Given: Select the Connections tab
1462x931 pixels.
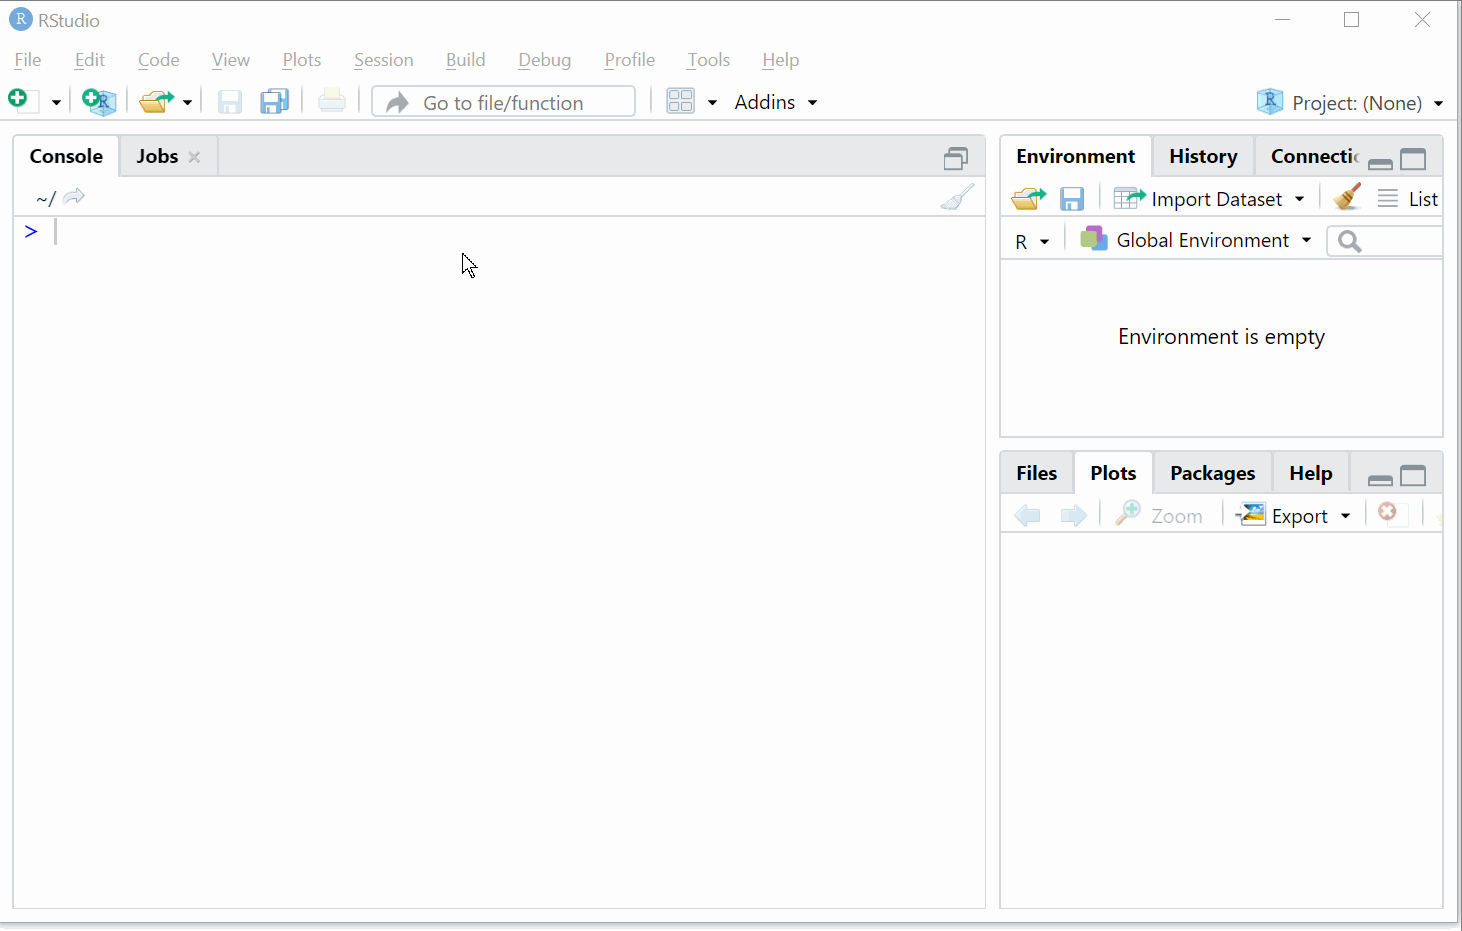Looking at the screenshot, I should (1315, 156).
